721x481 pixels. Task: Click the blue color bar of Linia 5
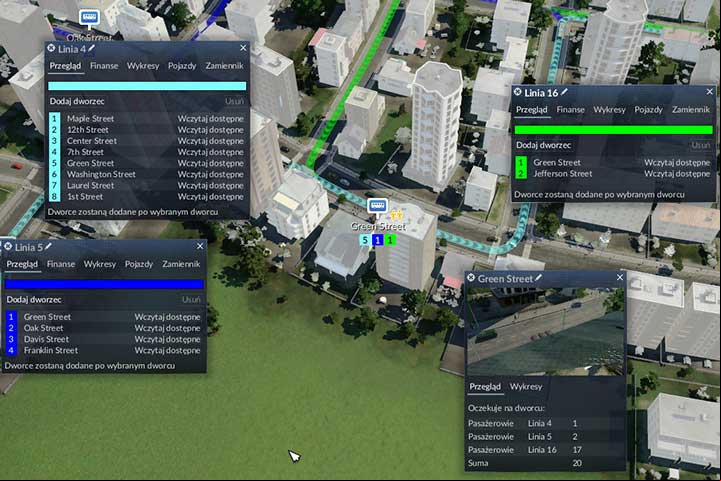104,284
